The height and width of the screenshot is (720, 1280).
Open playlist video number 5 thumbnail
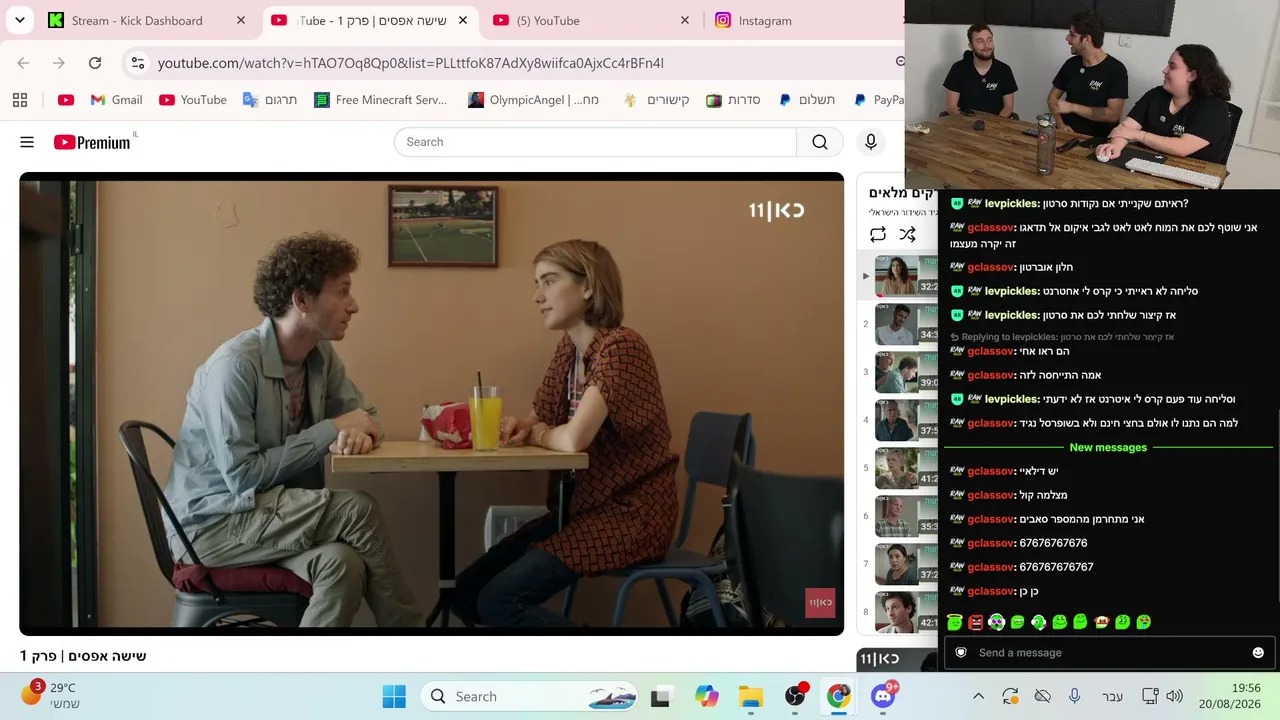(907, 468)
